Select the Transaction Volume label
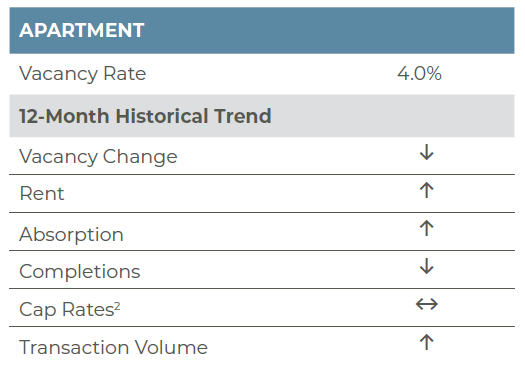 (114, 347)
